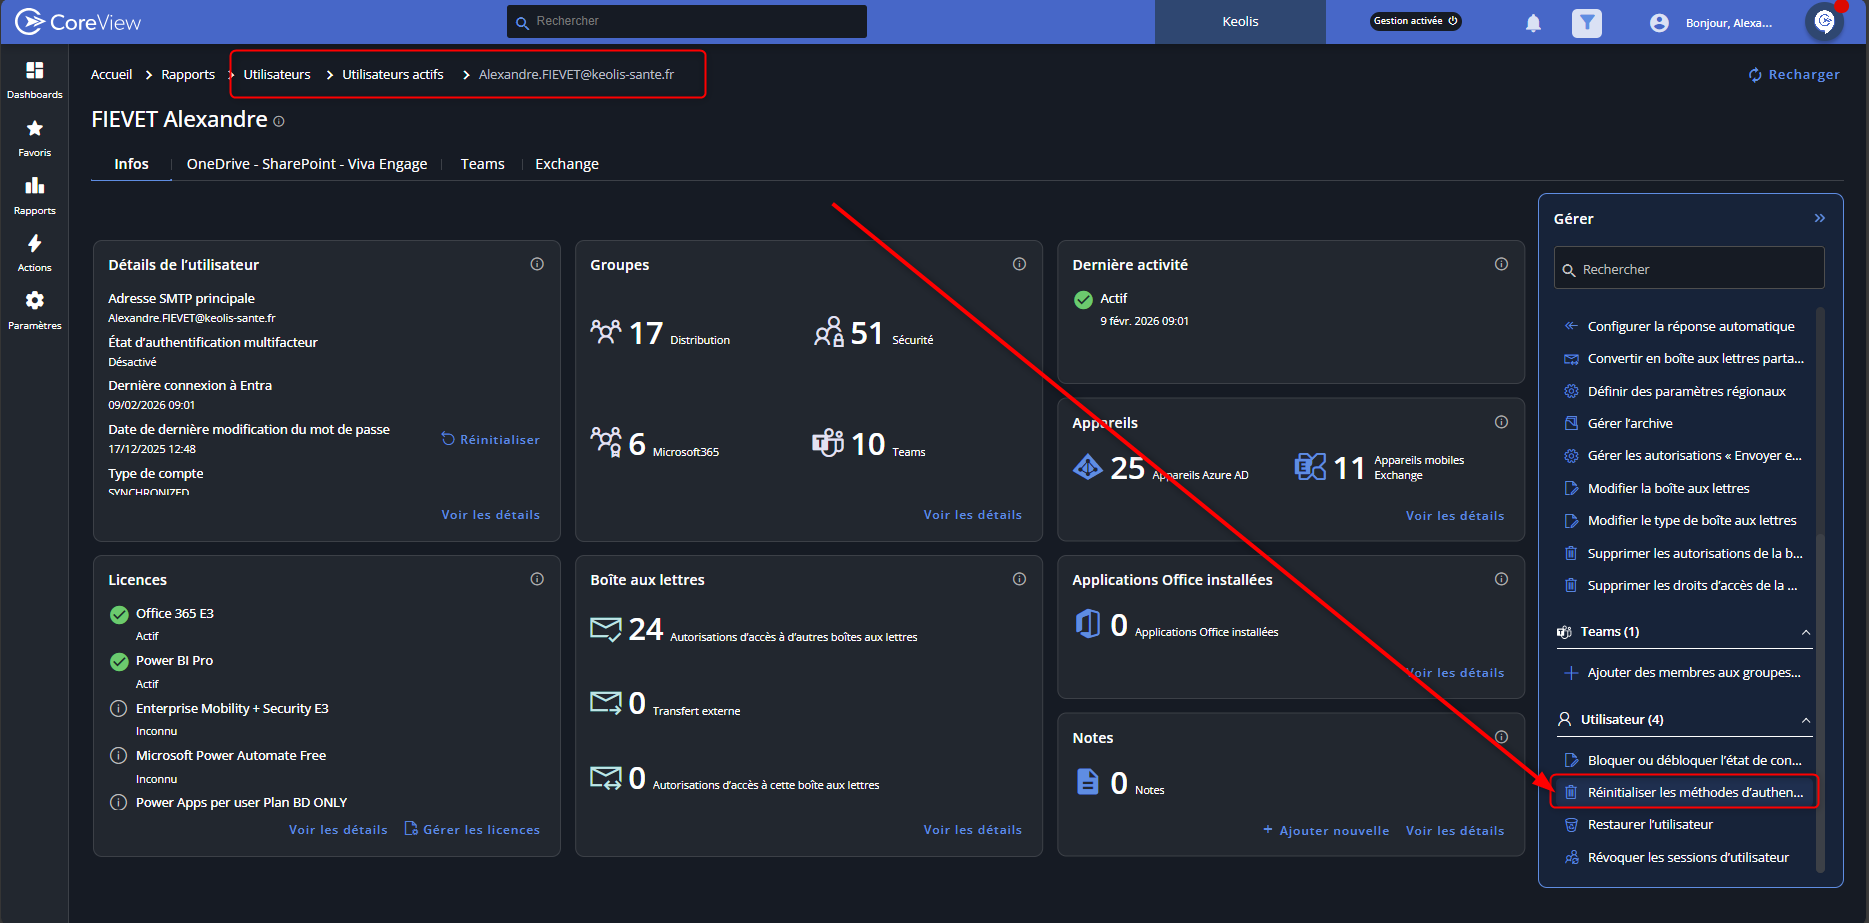View details of Licences card
Screen dimensions: 1869x923
coord(338,830)
